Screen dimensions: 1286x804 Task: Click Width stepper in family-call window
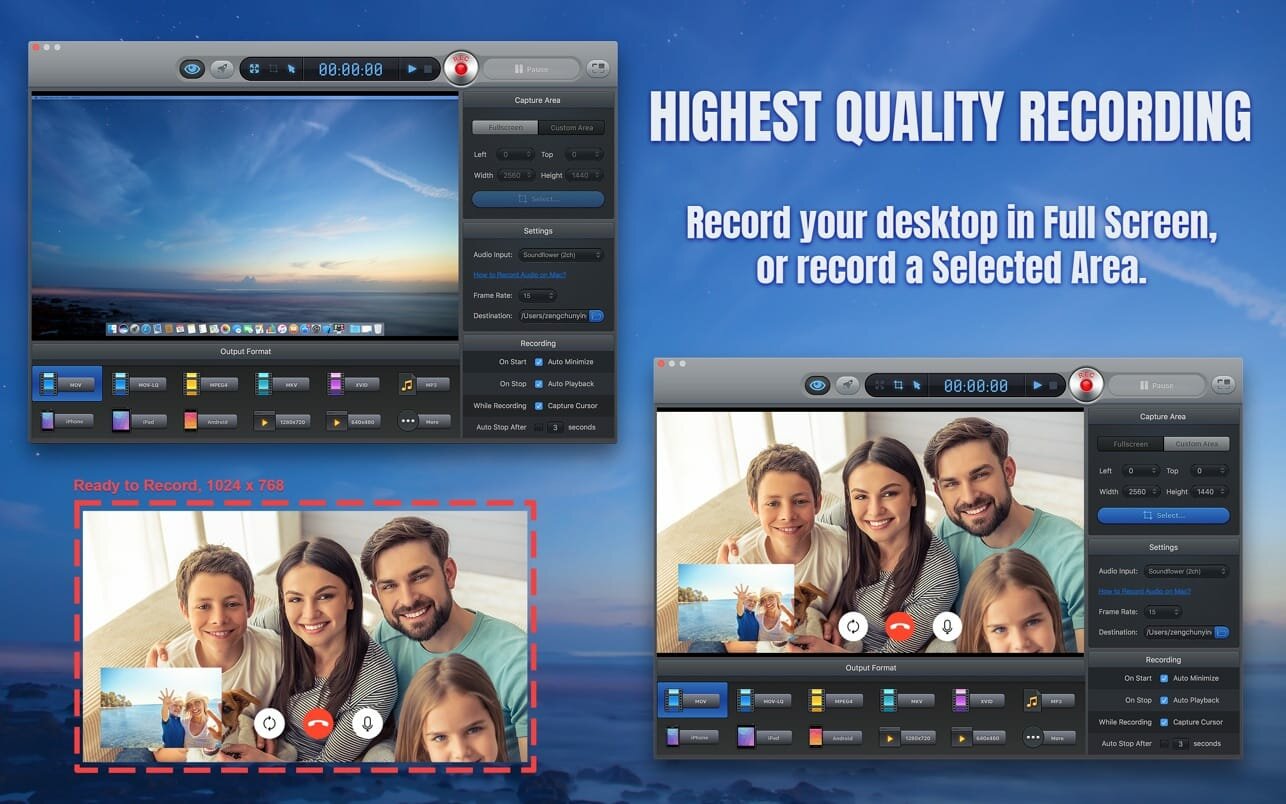[x=1154, y=492]
